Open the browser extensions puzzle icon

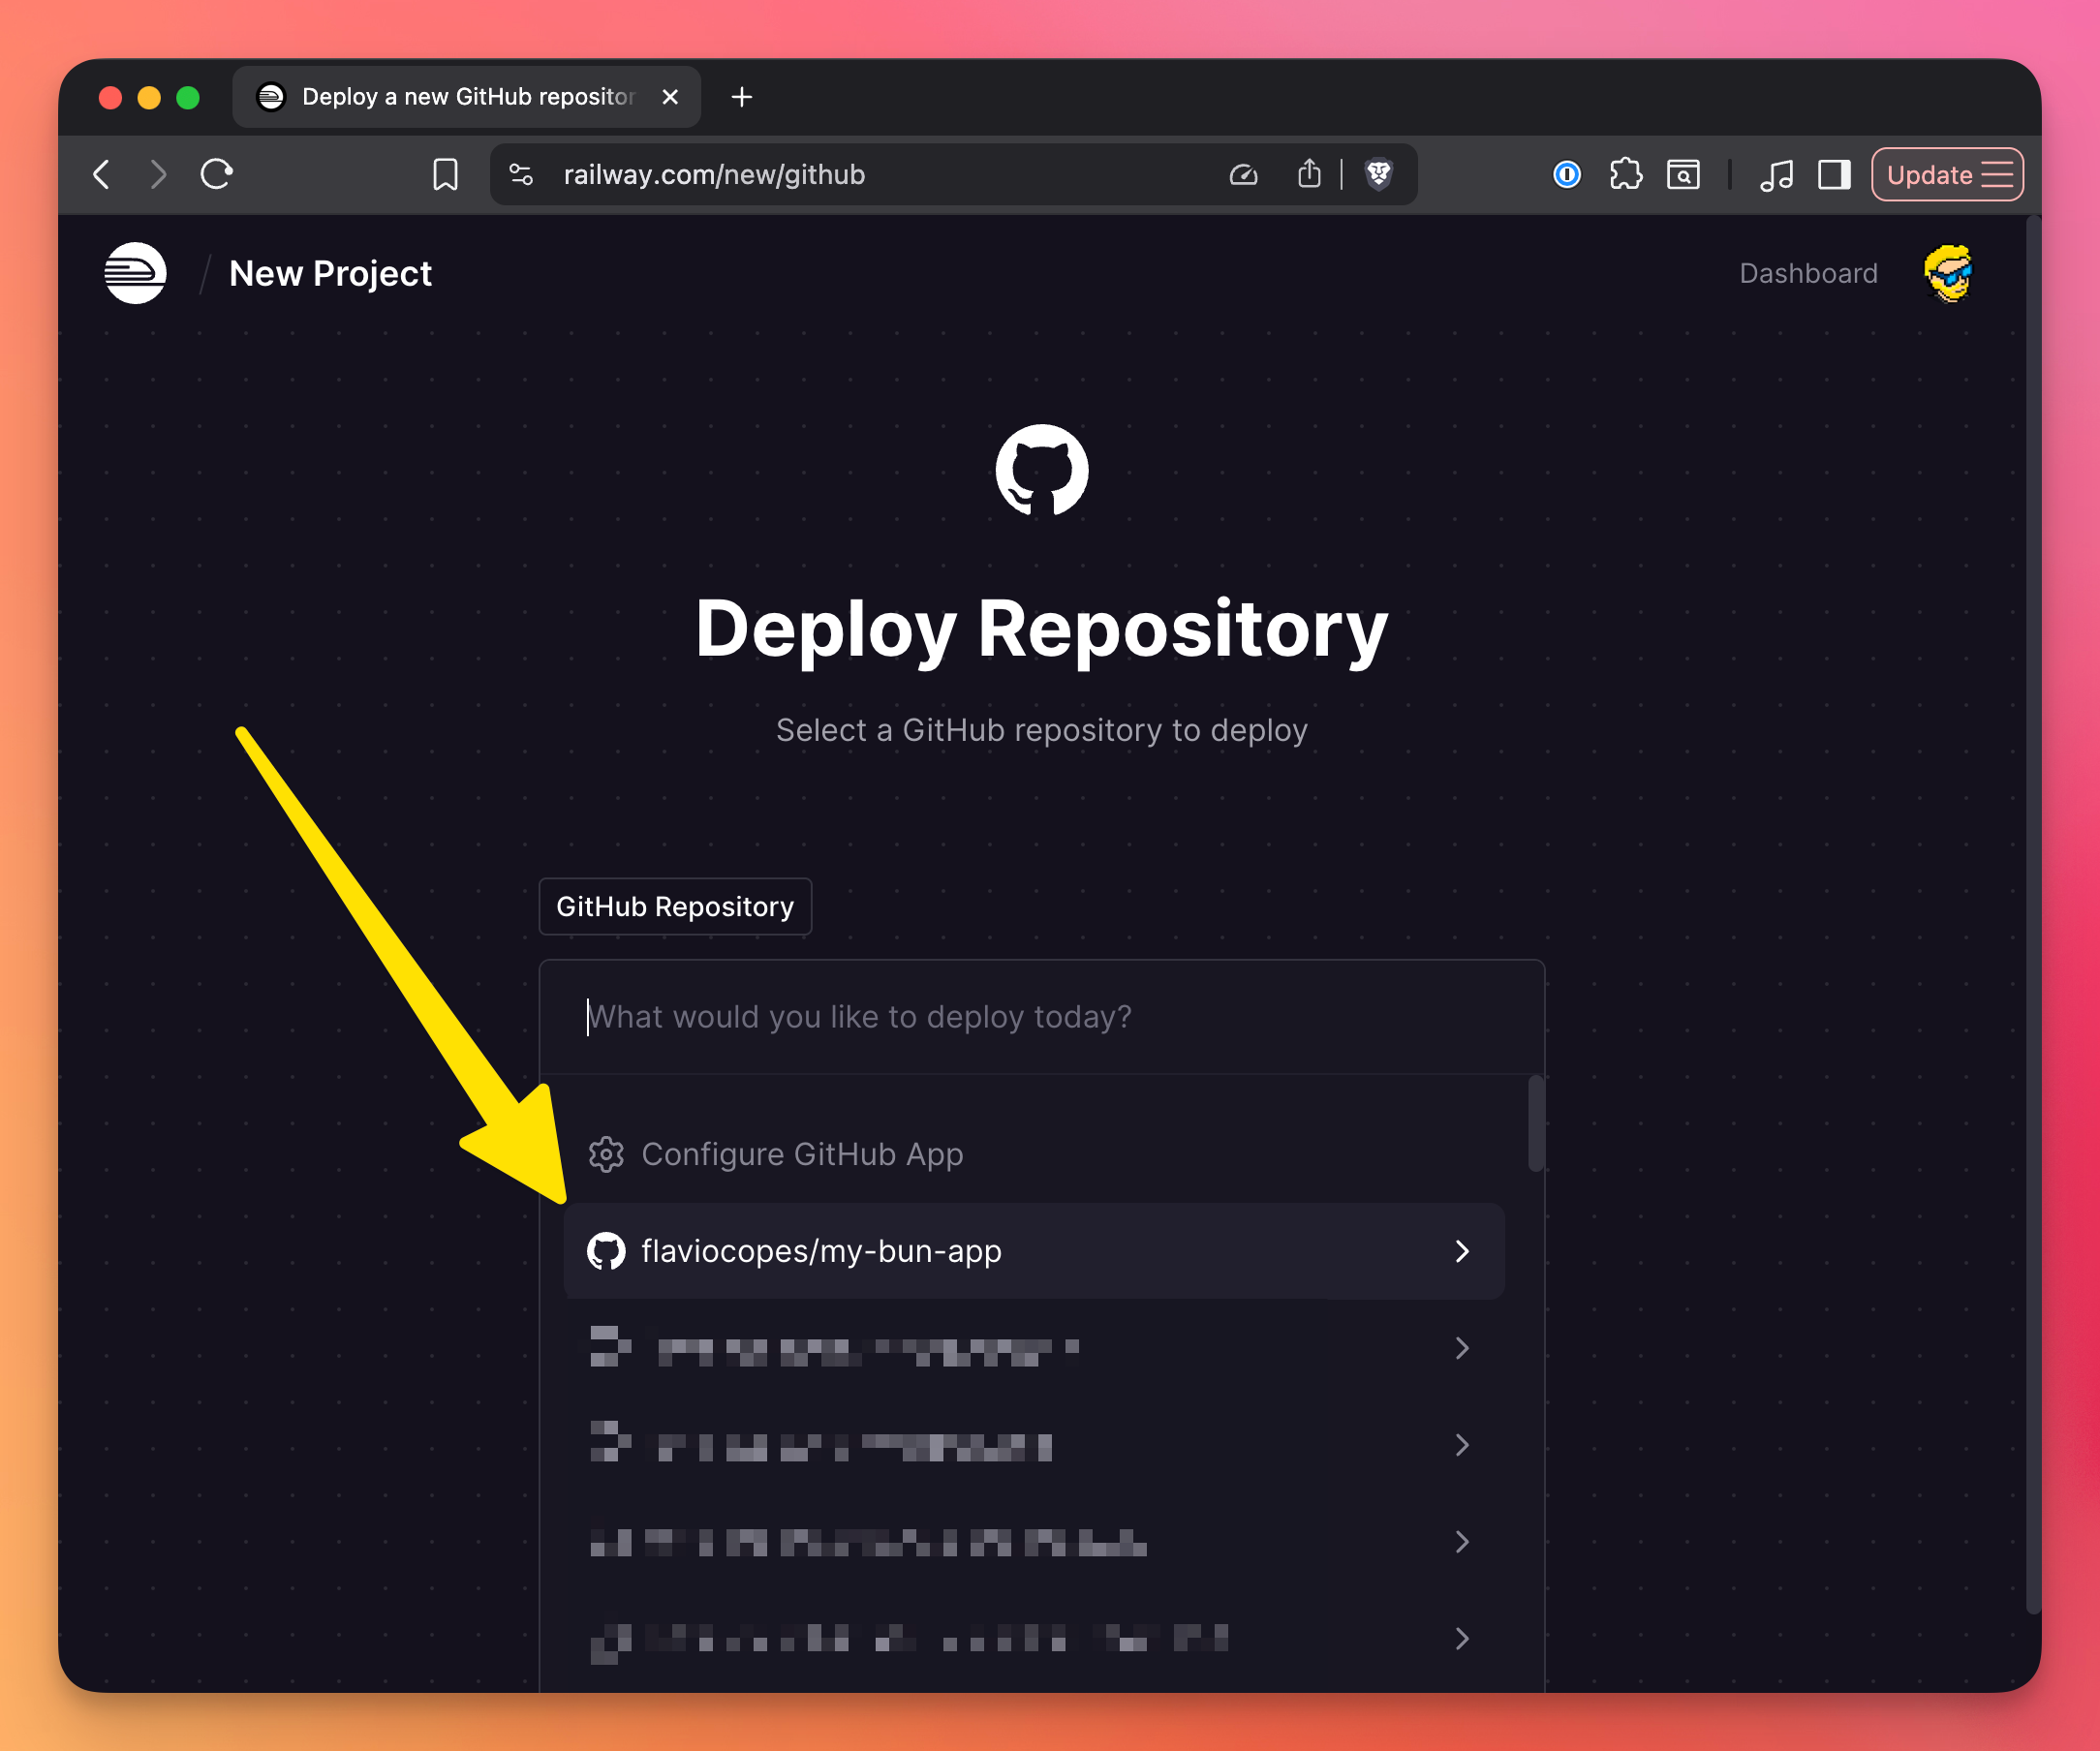coord(1625,175)
